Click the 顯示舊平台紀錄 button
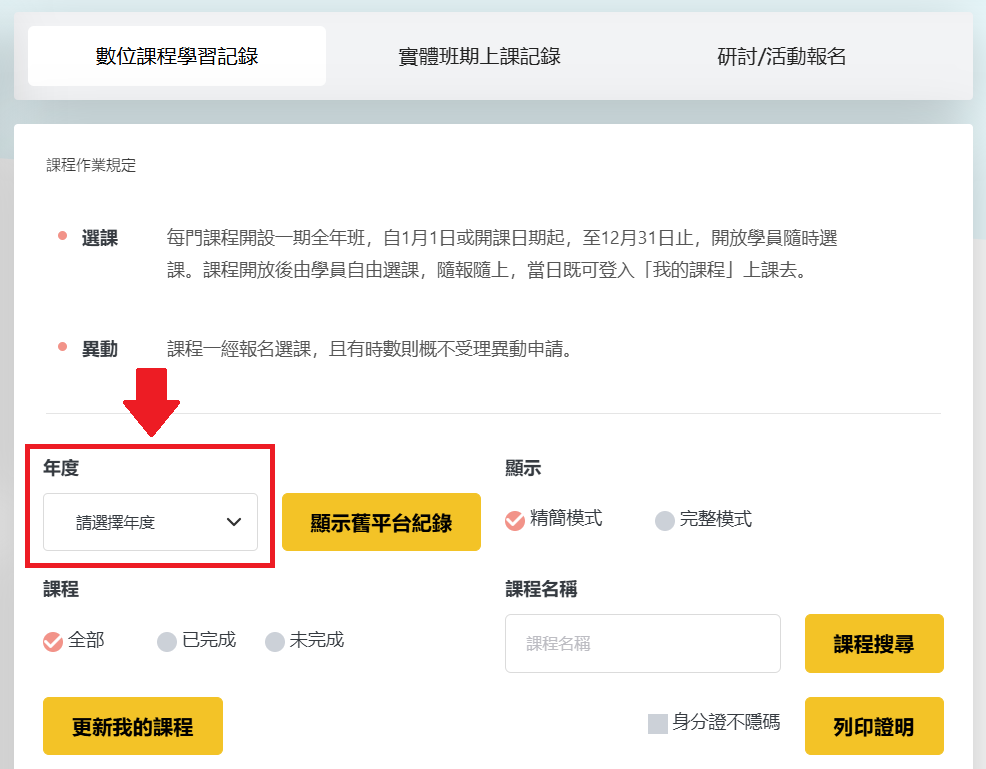986x769 pixels. [381, 522]
